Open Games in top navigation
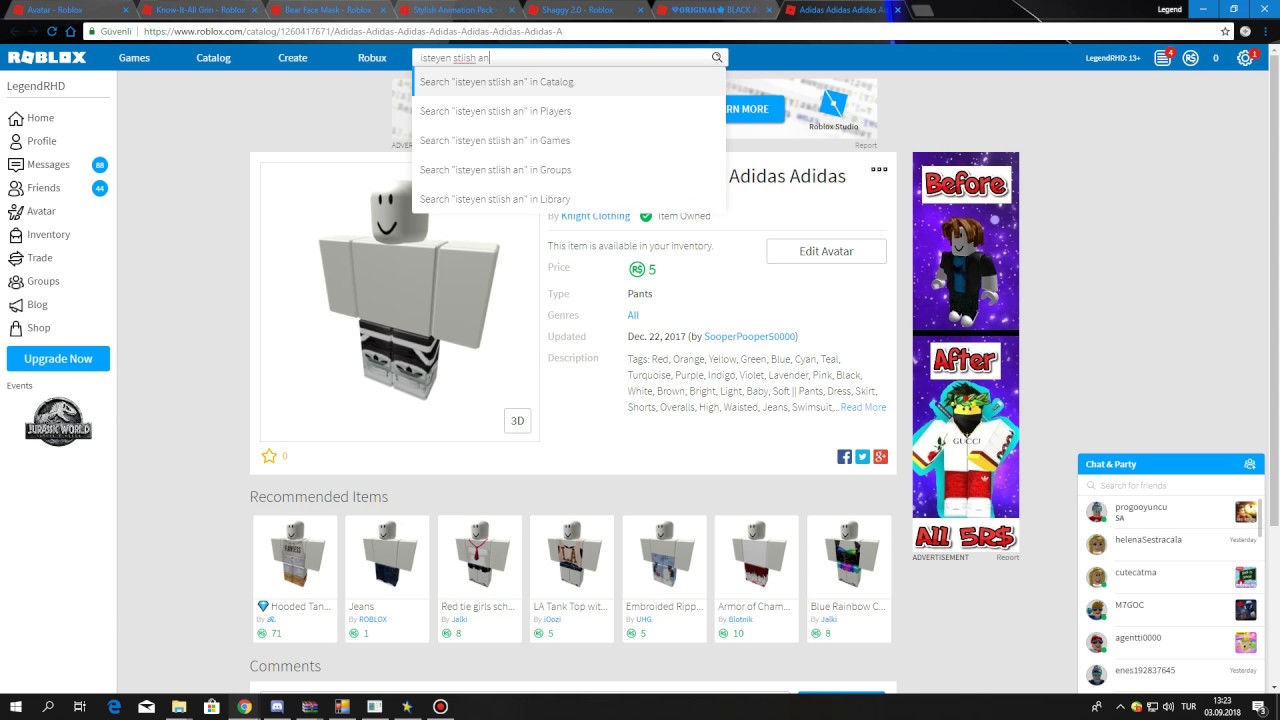 point(134,58)
